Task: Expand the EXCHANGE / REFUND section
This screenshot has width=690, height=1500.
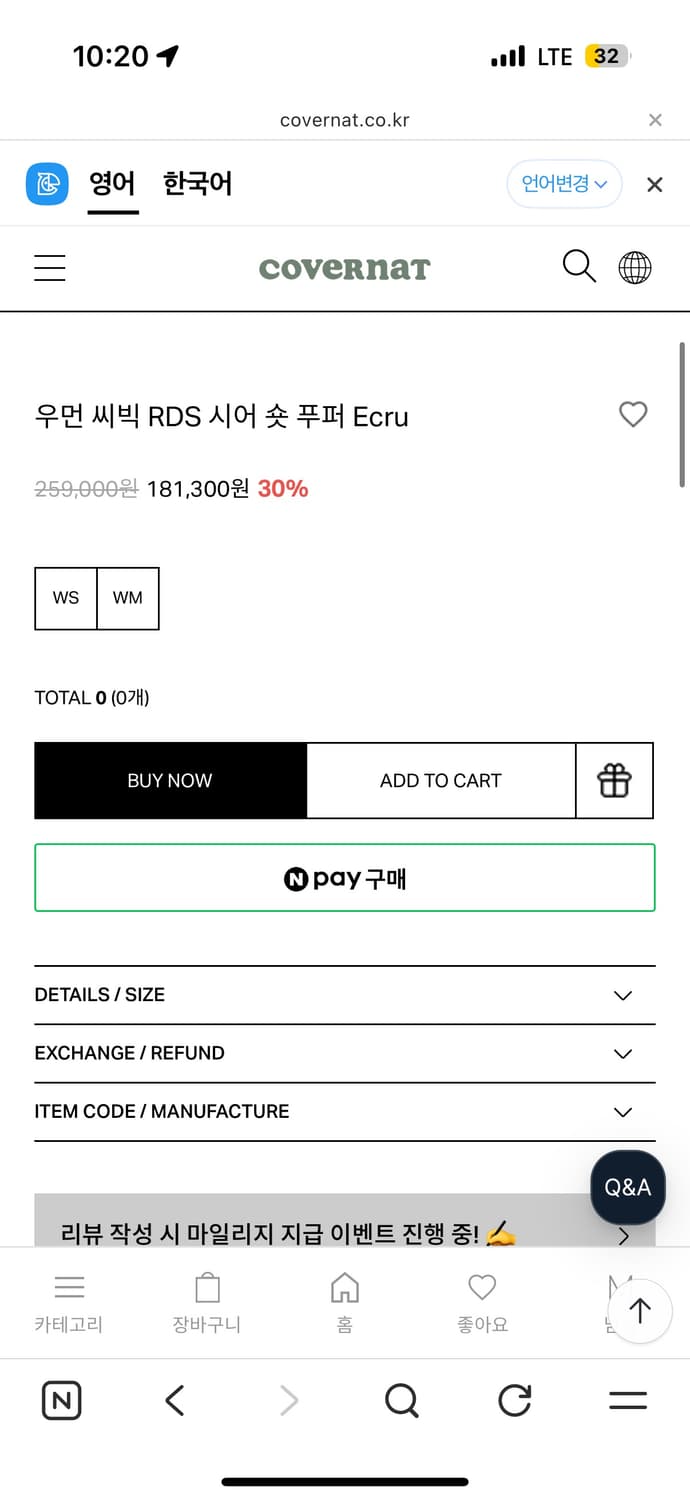Action: (344, 1053)
